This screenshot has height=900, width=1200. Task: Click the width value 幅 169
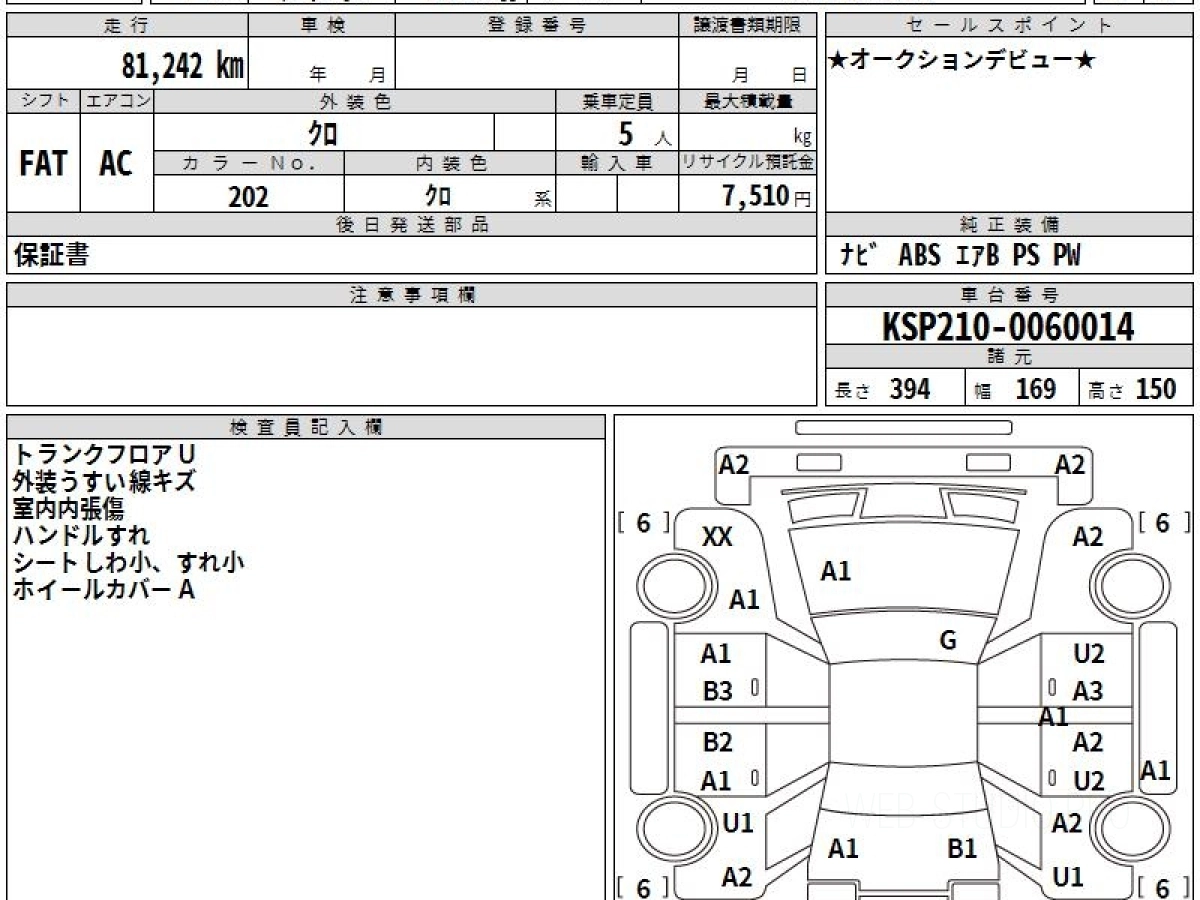click(x=1015, y=389)
